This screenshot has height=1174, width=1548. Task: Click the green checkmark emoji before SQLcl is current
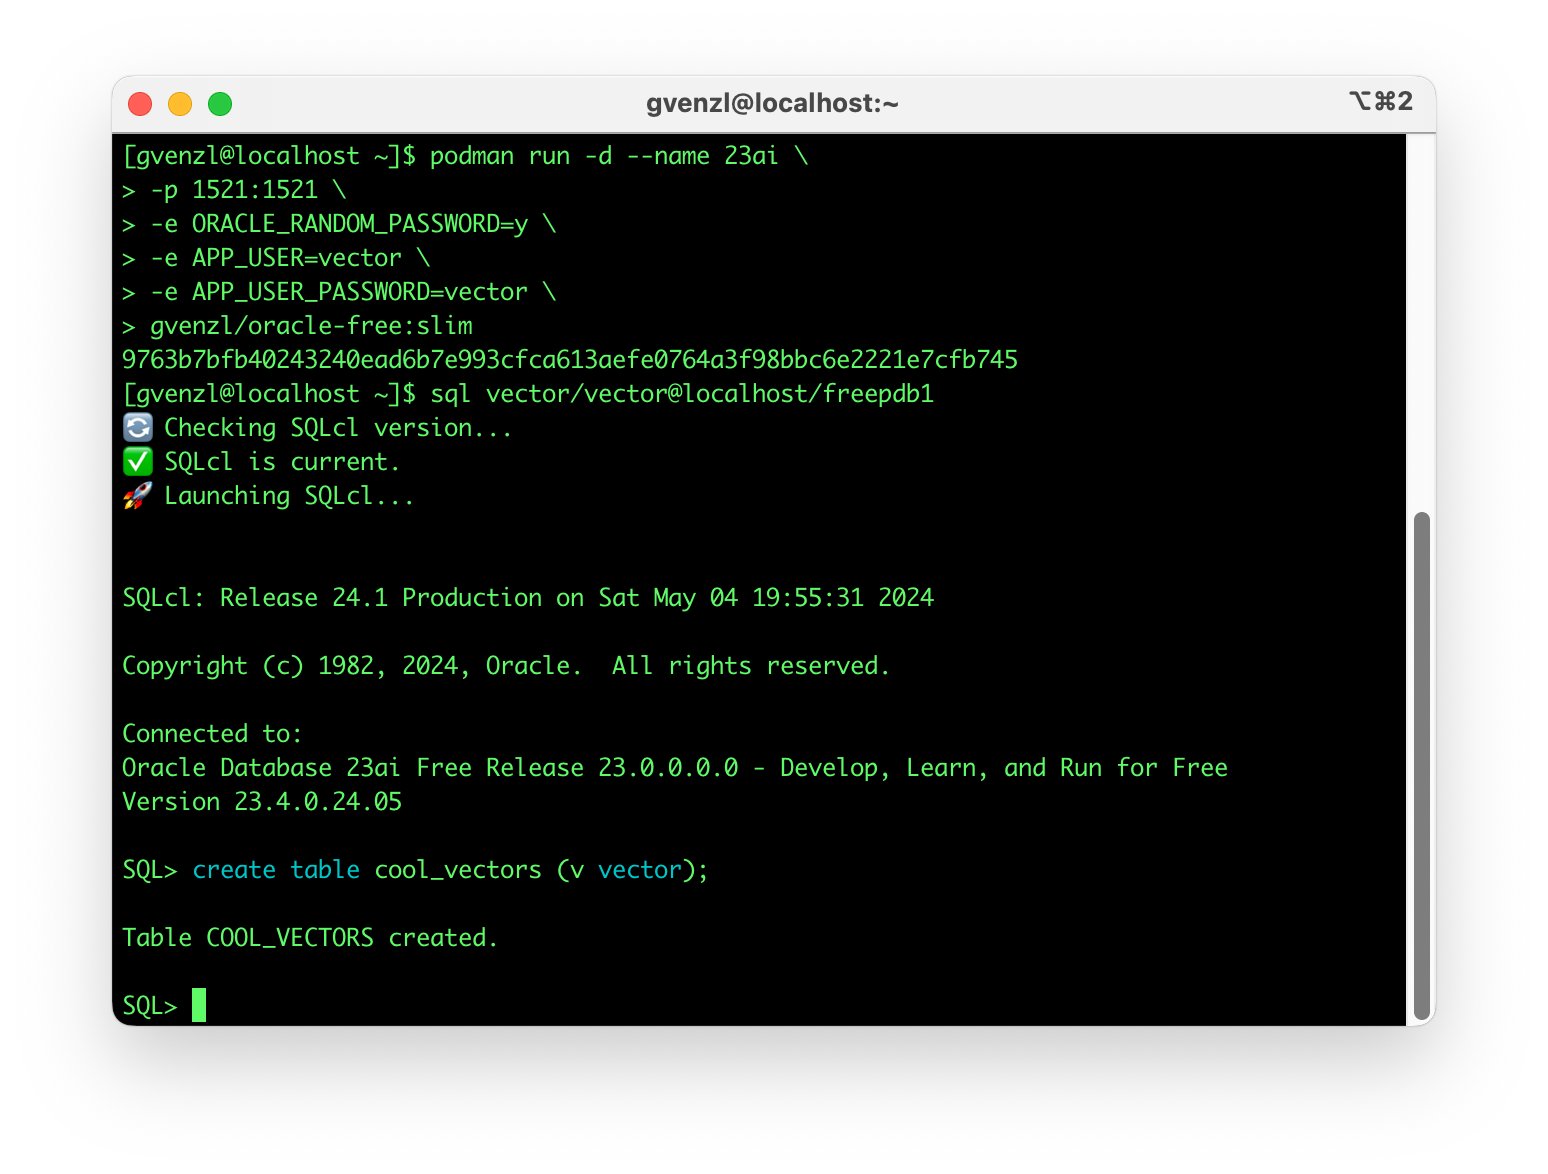(138, 462)
